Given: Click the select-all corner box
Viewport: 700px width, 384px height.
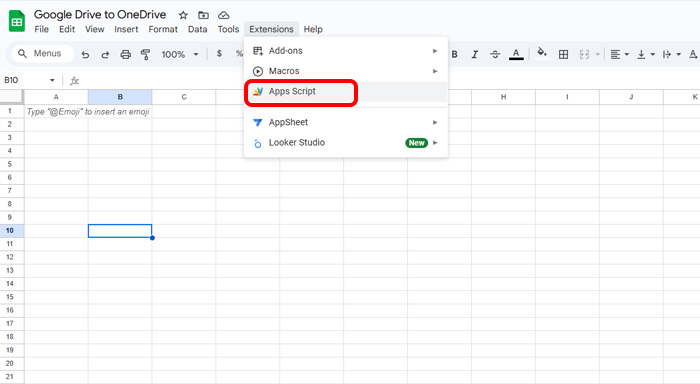Looking at the screenshot, I should tap(11, 96).
